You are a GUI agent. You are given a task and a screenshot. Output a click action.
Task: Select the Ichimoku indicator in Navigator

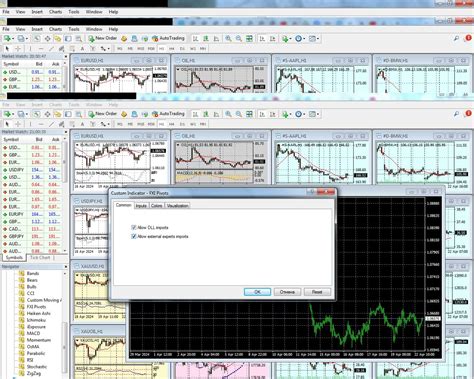click(36, 320)
